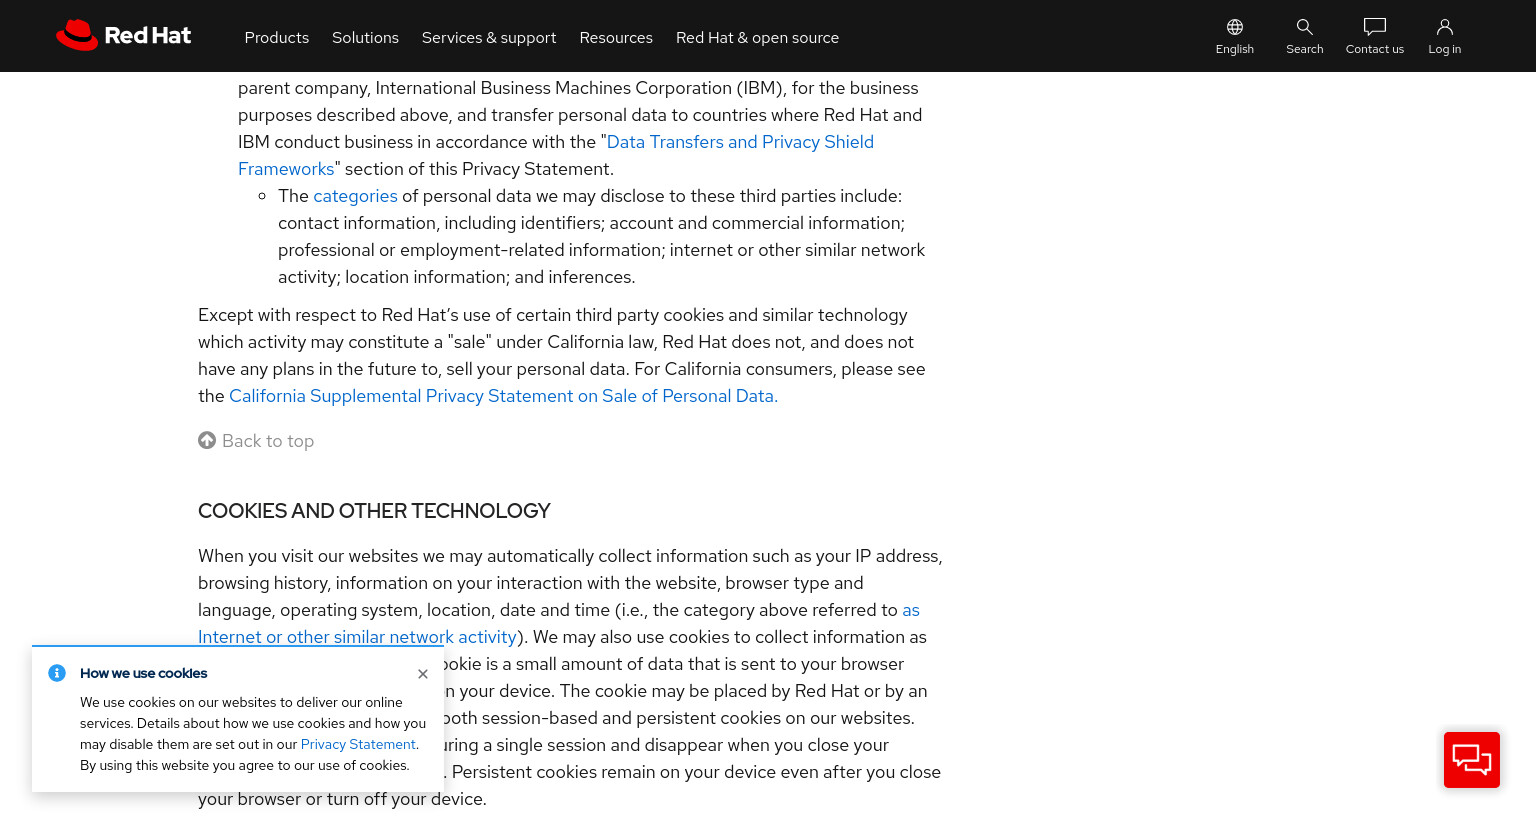The height and width of the screenshot is (824, 1536).
Task: Open the Red Hat & open source menu
Action: point(757,37)
